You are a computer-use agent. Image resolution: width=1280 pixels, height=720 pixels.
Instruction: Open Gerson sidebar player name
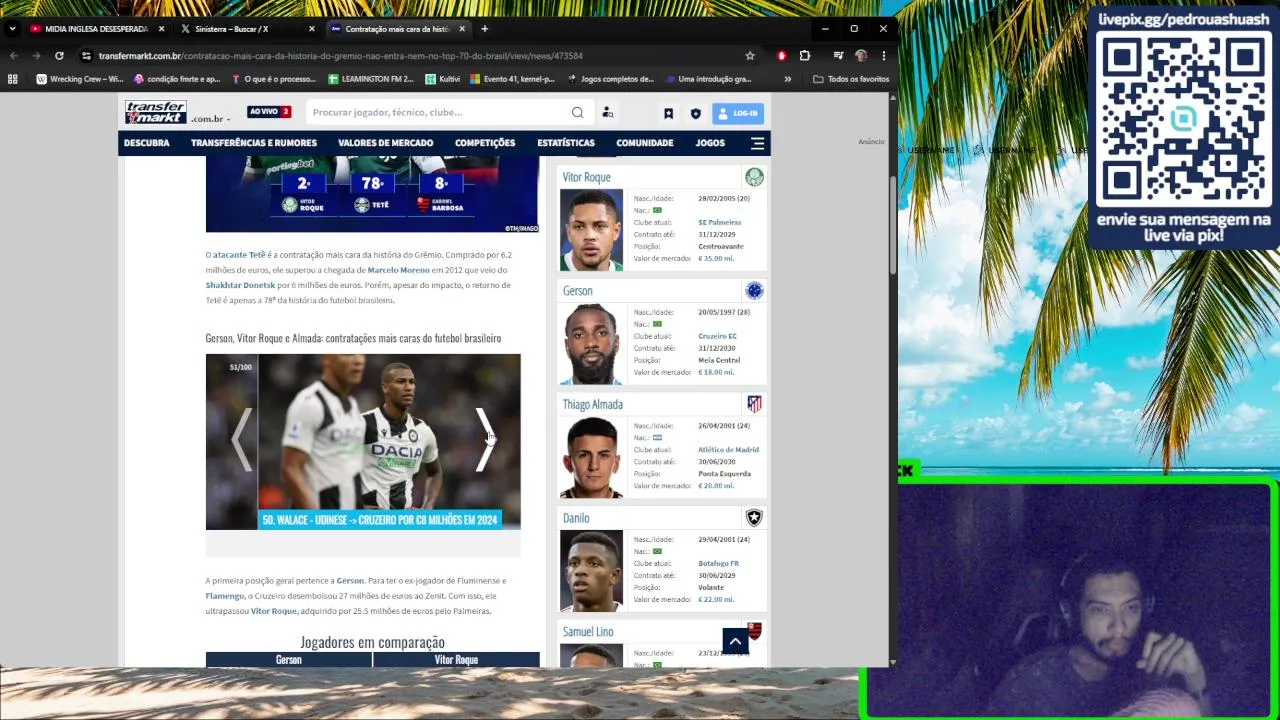[577, 291]
